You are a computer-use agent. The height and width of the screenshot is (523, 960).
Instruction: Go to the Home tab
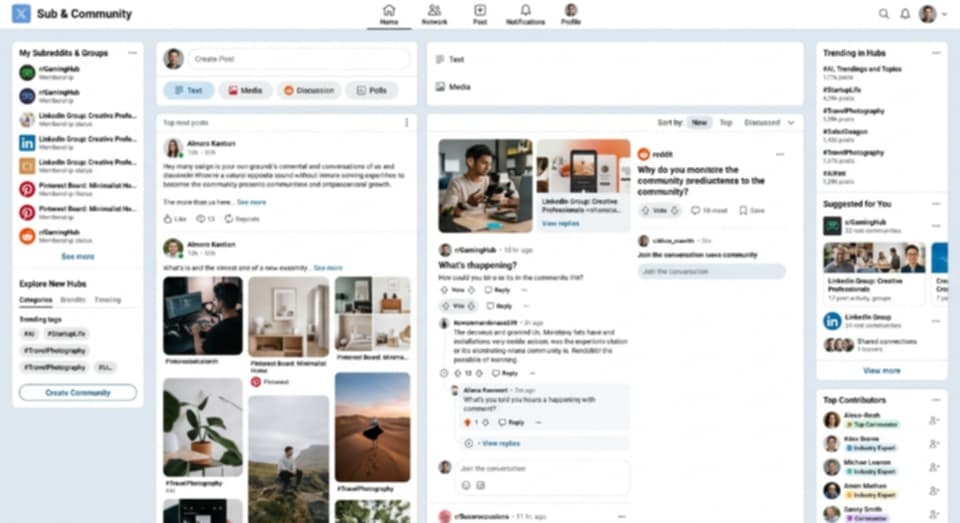[389, 15]
